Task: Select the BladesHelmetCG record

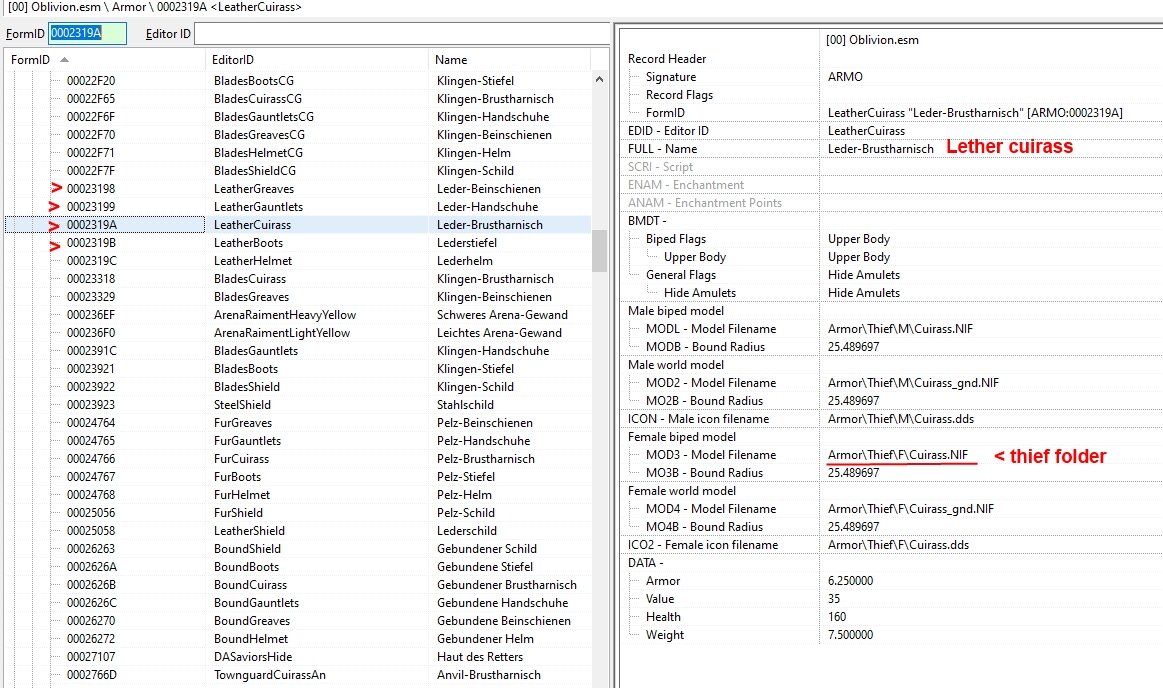Action: [x=298, y=153]
